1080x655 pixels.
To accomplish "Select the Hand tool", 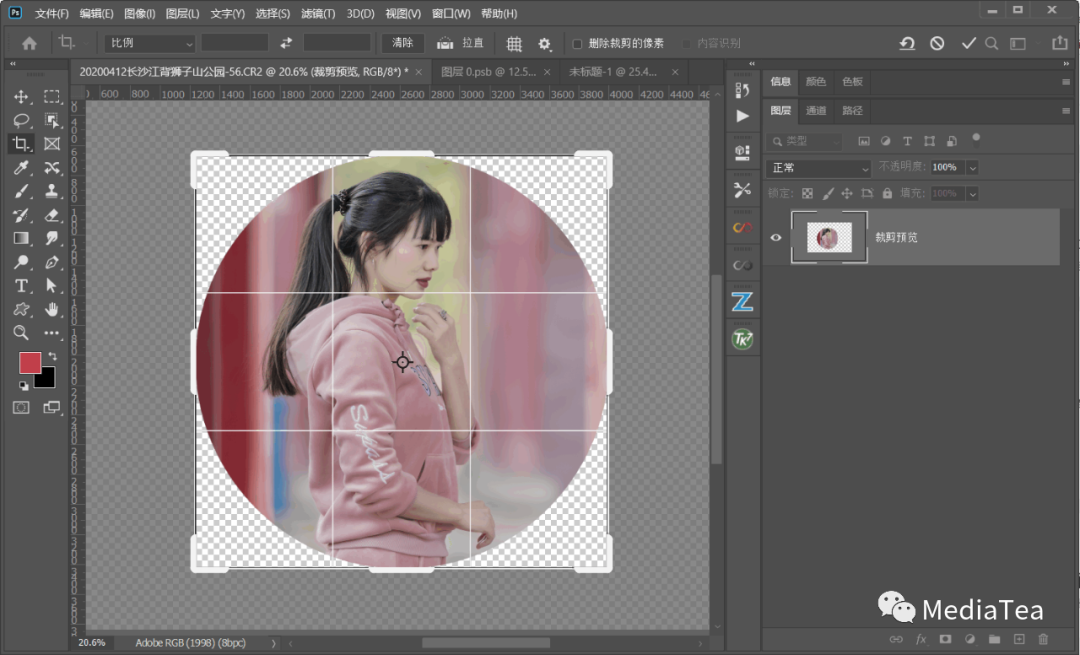I will tap(52, 309).
